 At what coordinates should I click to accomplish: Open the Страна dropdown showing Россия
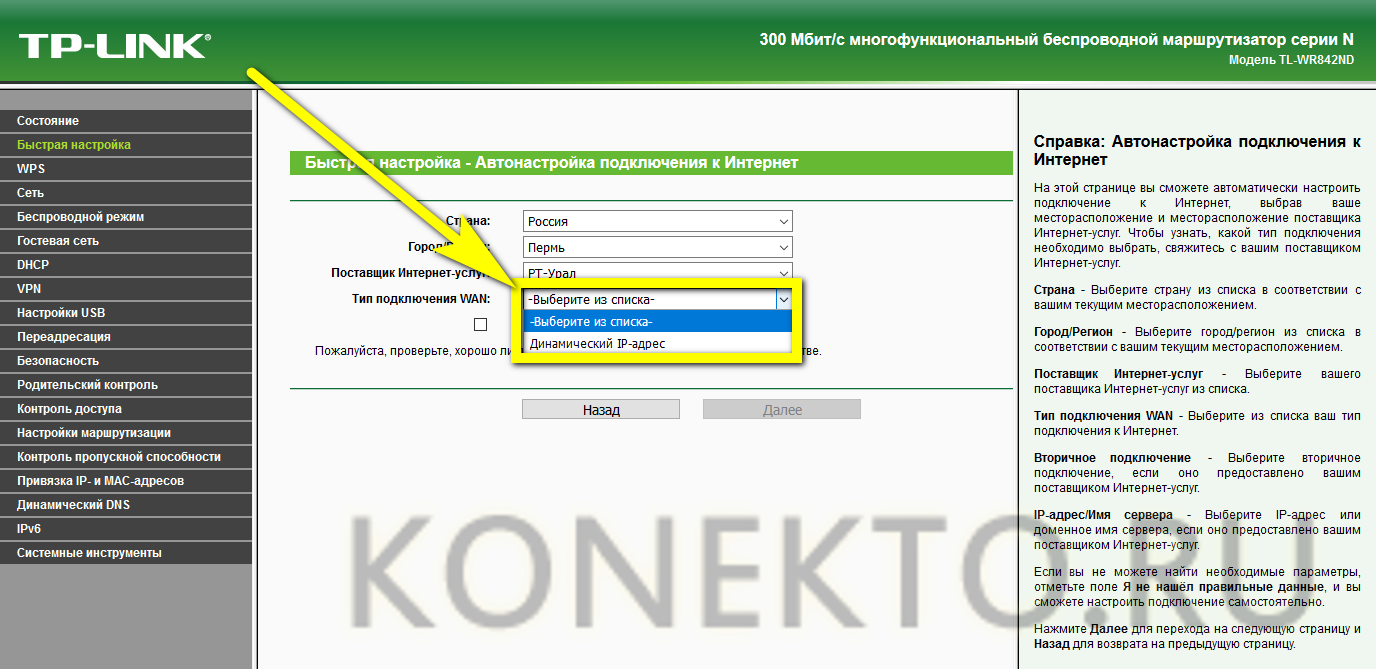657,221
